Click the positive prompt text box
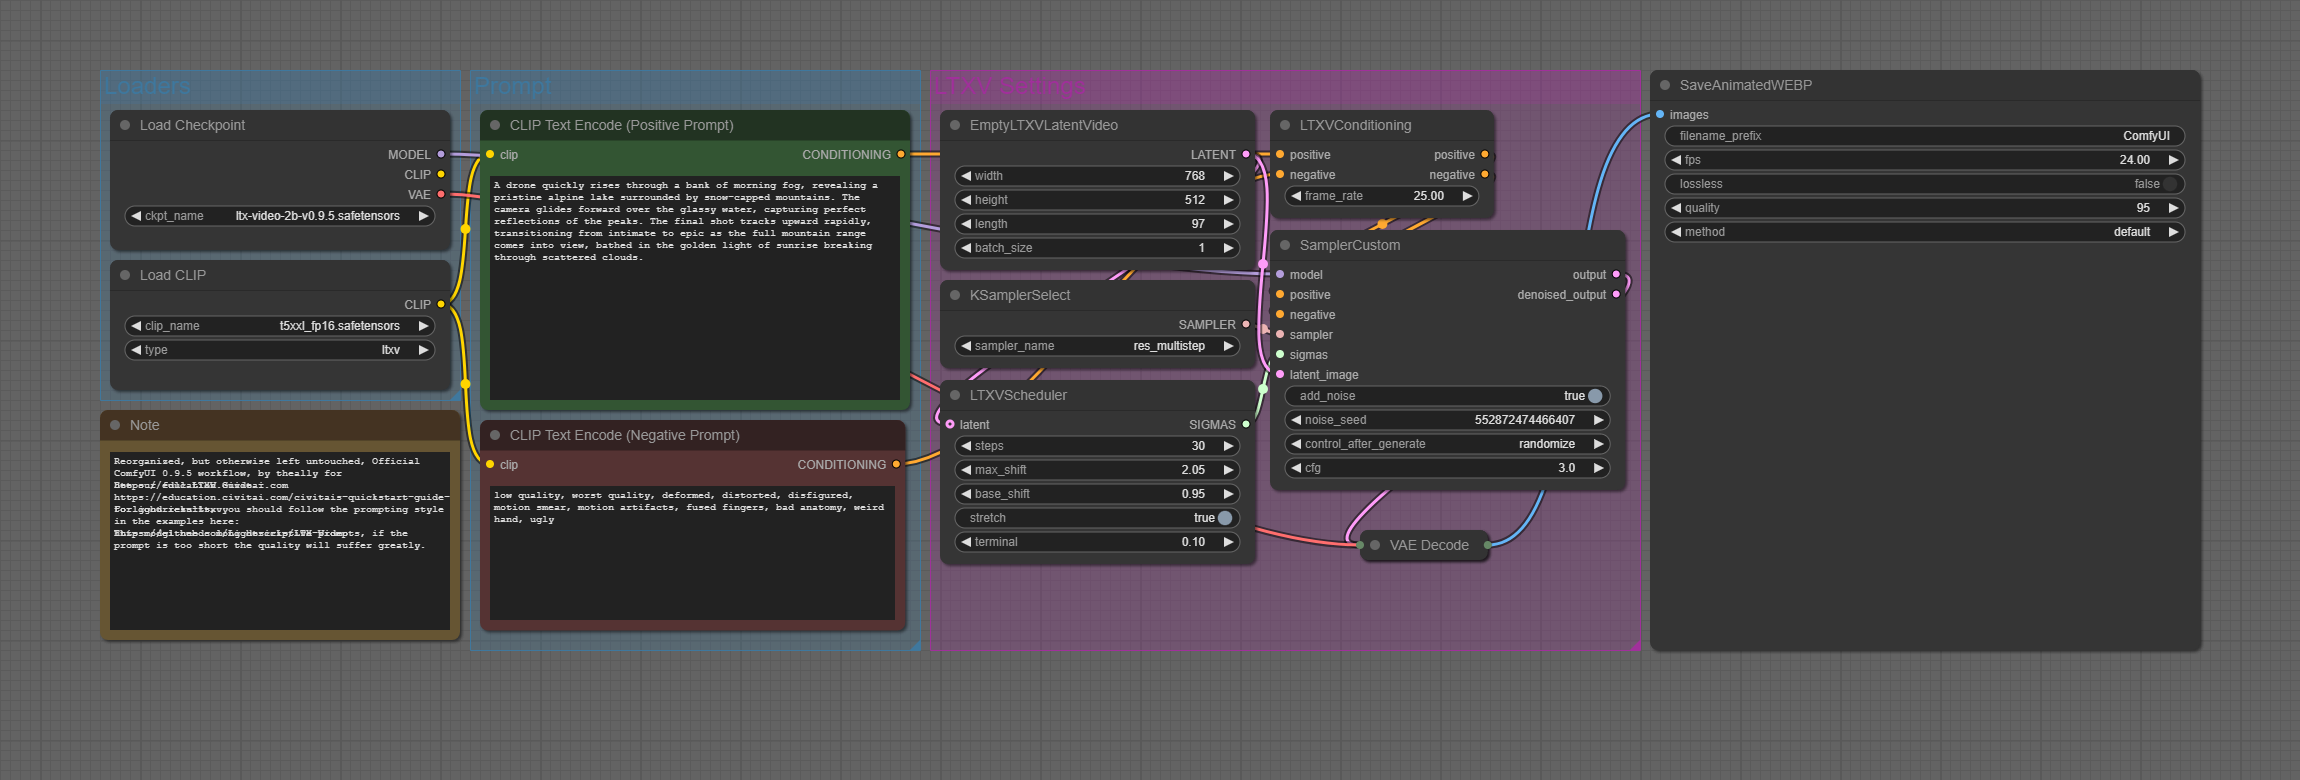 (x=694, y=288)
